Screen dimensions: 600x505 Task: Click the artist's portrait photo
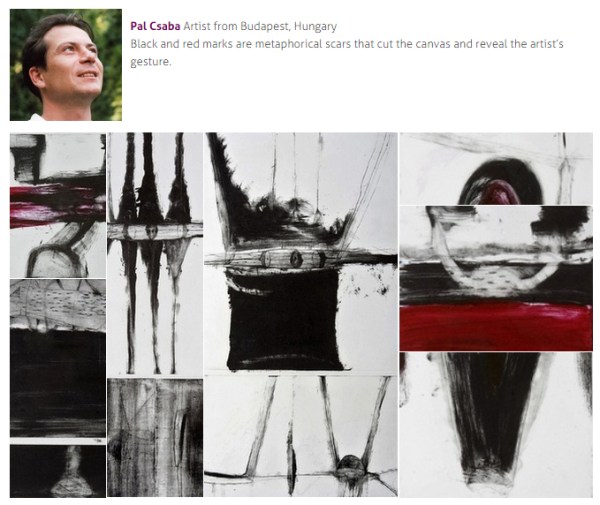66,65
